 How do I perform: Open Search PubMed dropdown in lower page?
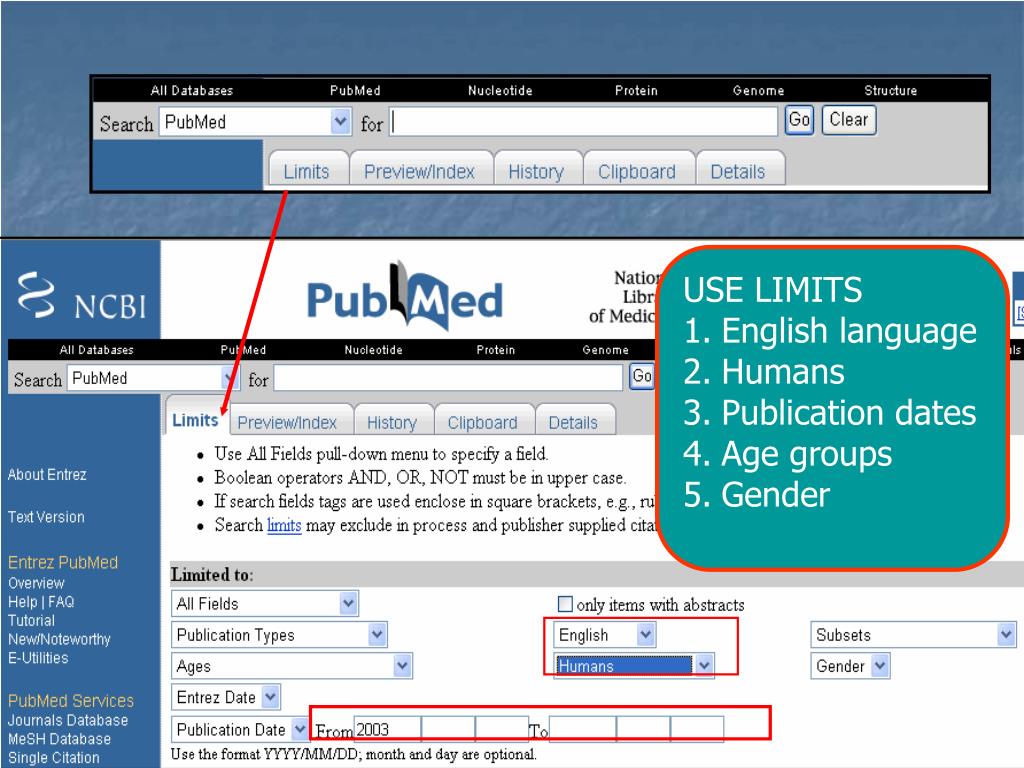click(x=152, y=378)
